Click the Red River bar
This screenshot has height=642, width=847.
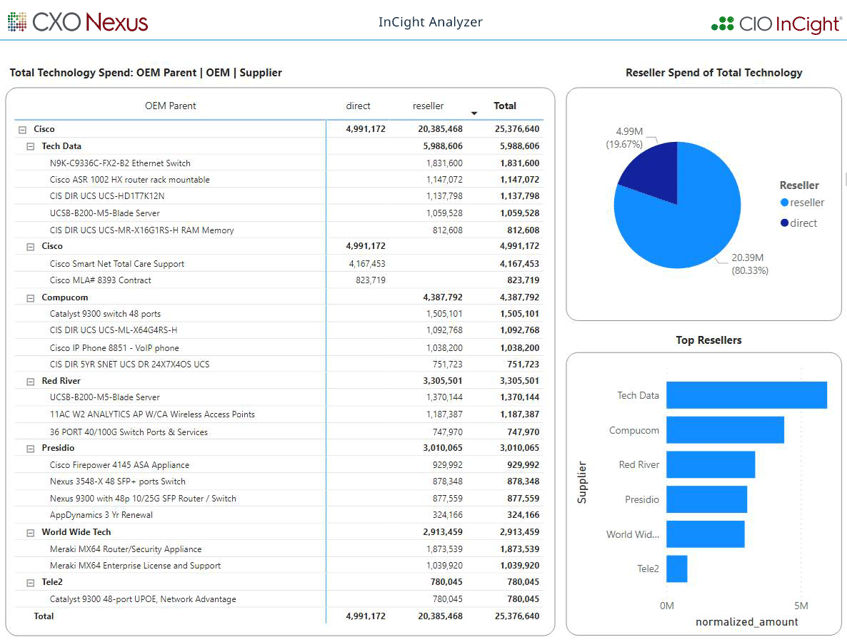710,464
